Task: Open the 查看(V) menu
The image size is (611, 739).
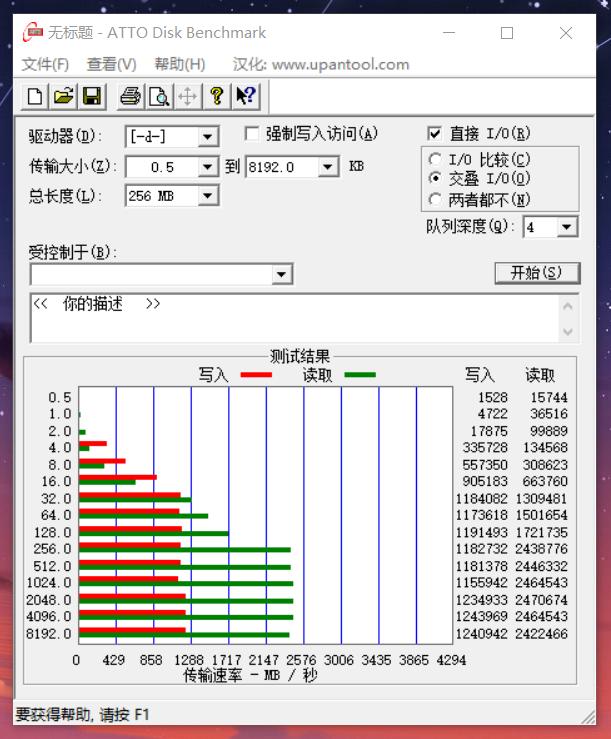Action: pos(112,64)
